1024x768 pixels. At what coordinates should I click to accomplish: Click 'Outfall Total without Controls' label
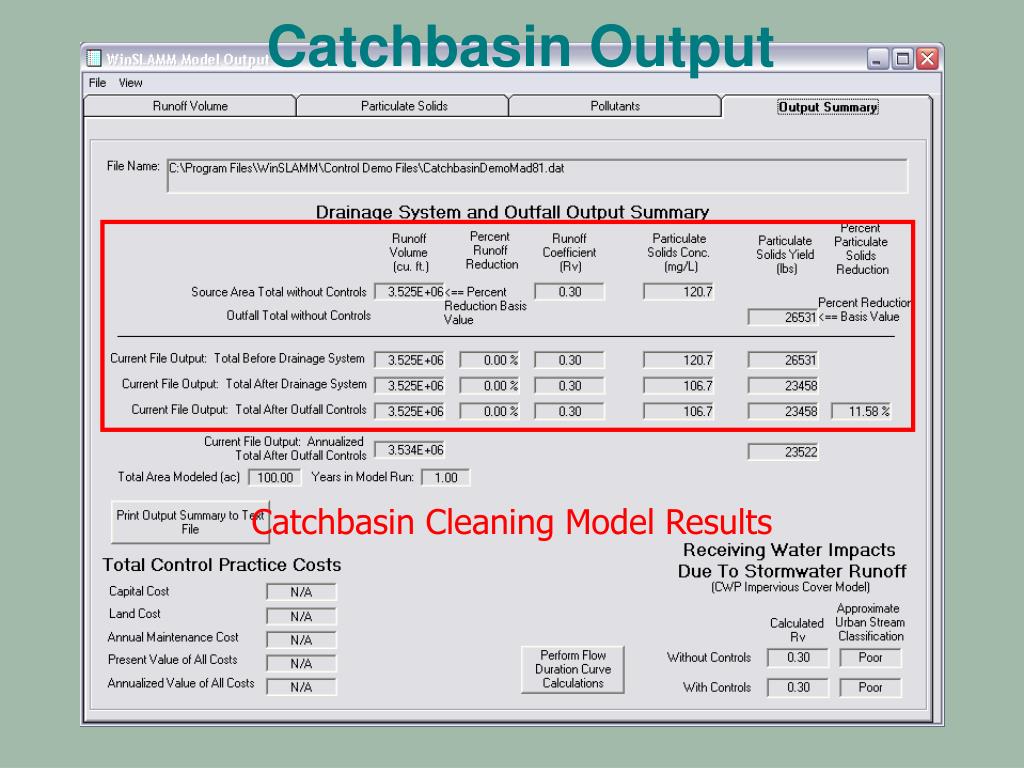[x=298, y=315]
